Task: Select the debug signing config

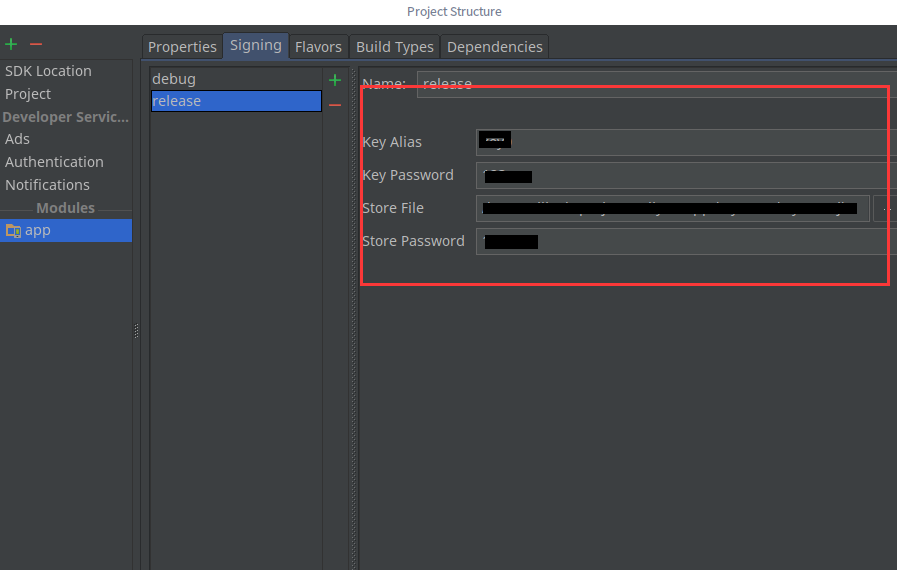Action: [x=236, y=79]
